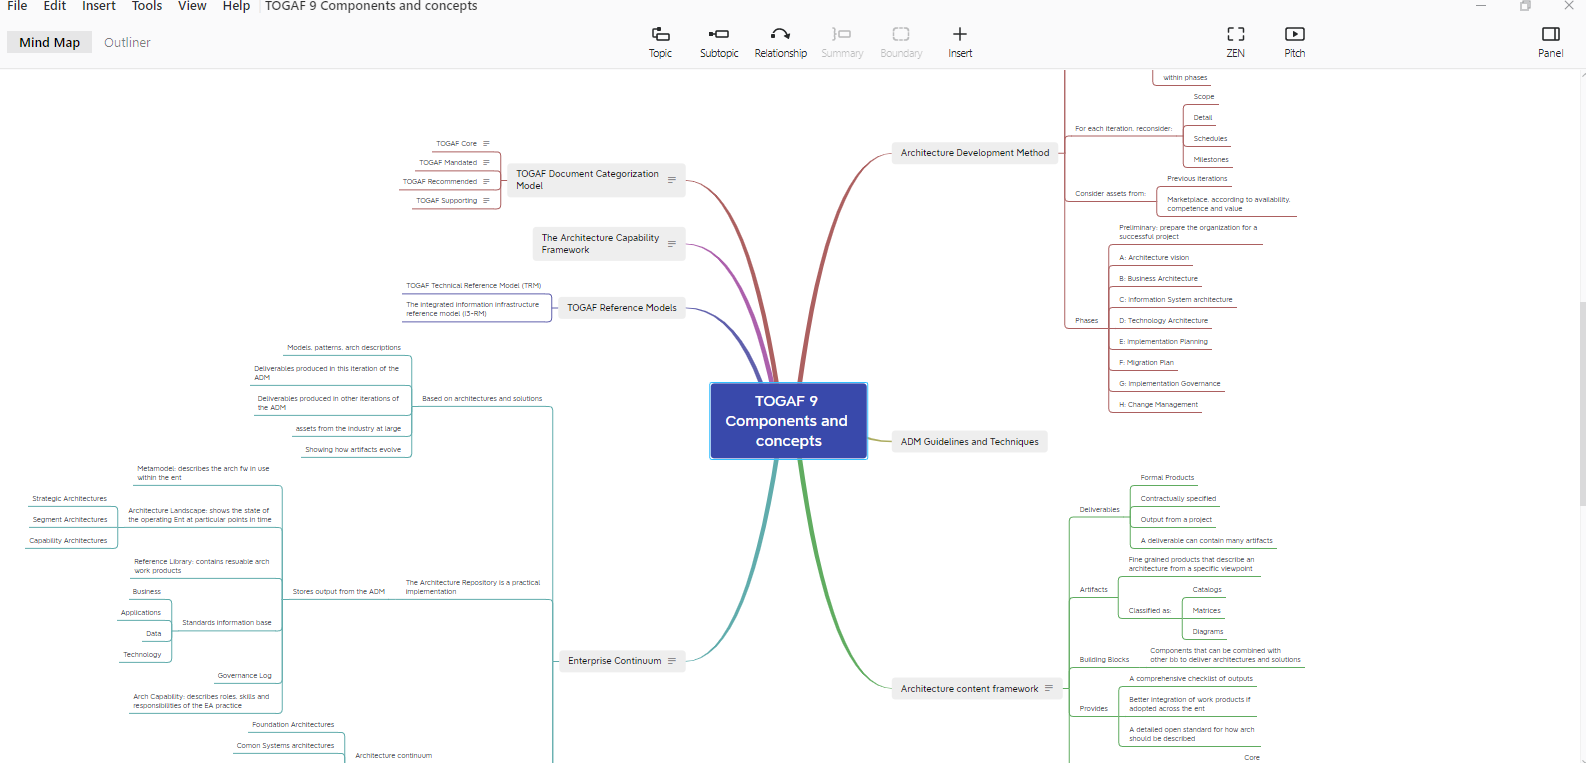Select 'Foundation Architectures' subtopic
Screen dimensions: 1586x763
pyautogui.click(x=293, y=725)
